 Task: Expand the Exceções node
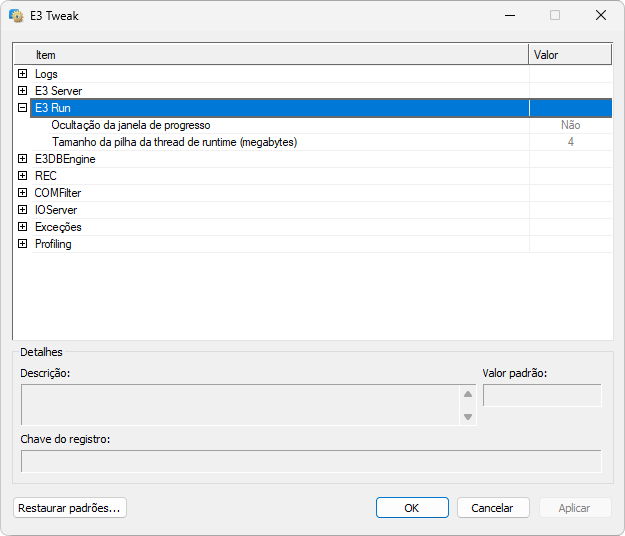coord(23,227)
